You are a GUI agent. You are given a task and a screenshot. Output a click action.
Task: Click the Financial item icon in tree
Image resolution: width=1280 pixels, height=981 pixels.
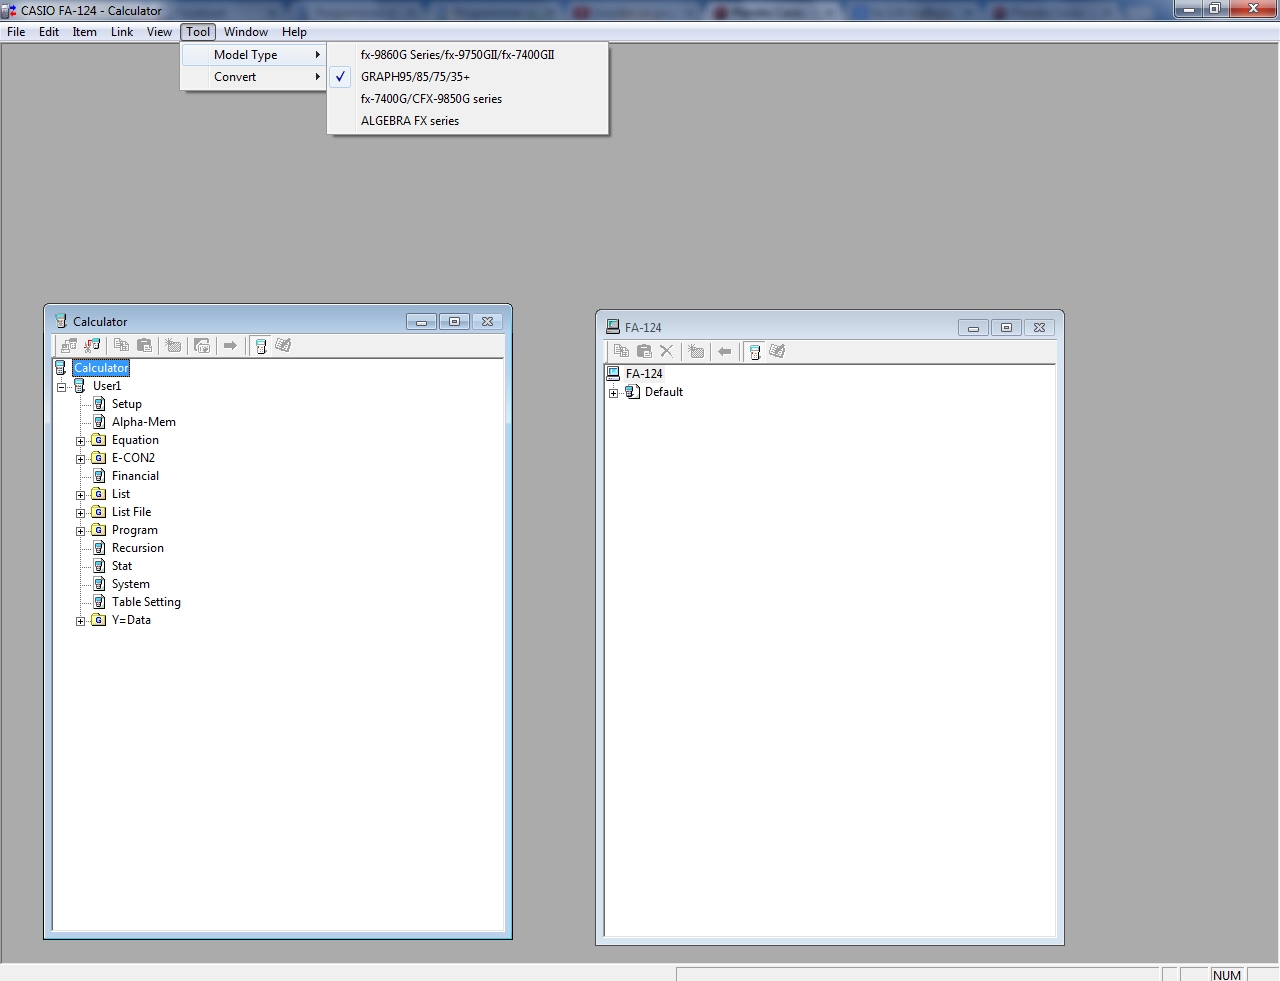click(99, 476)
